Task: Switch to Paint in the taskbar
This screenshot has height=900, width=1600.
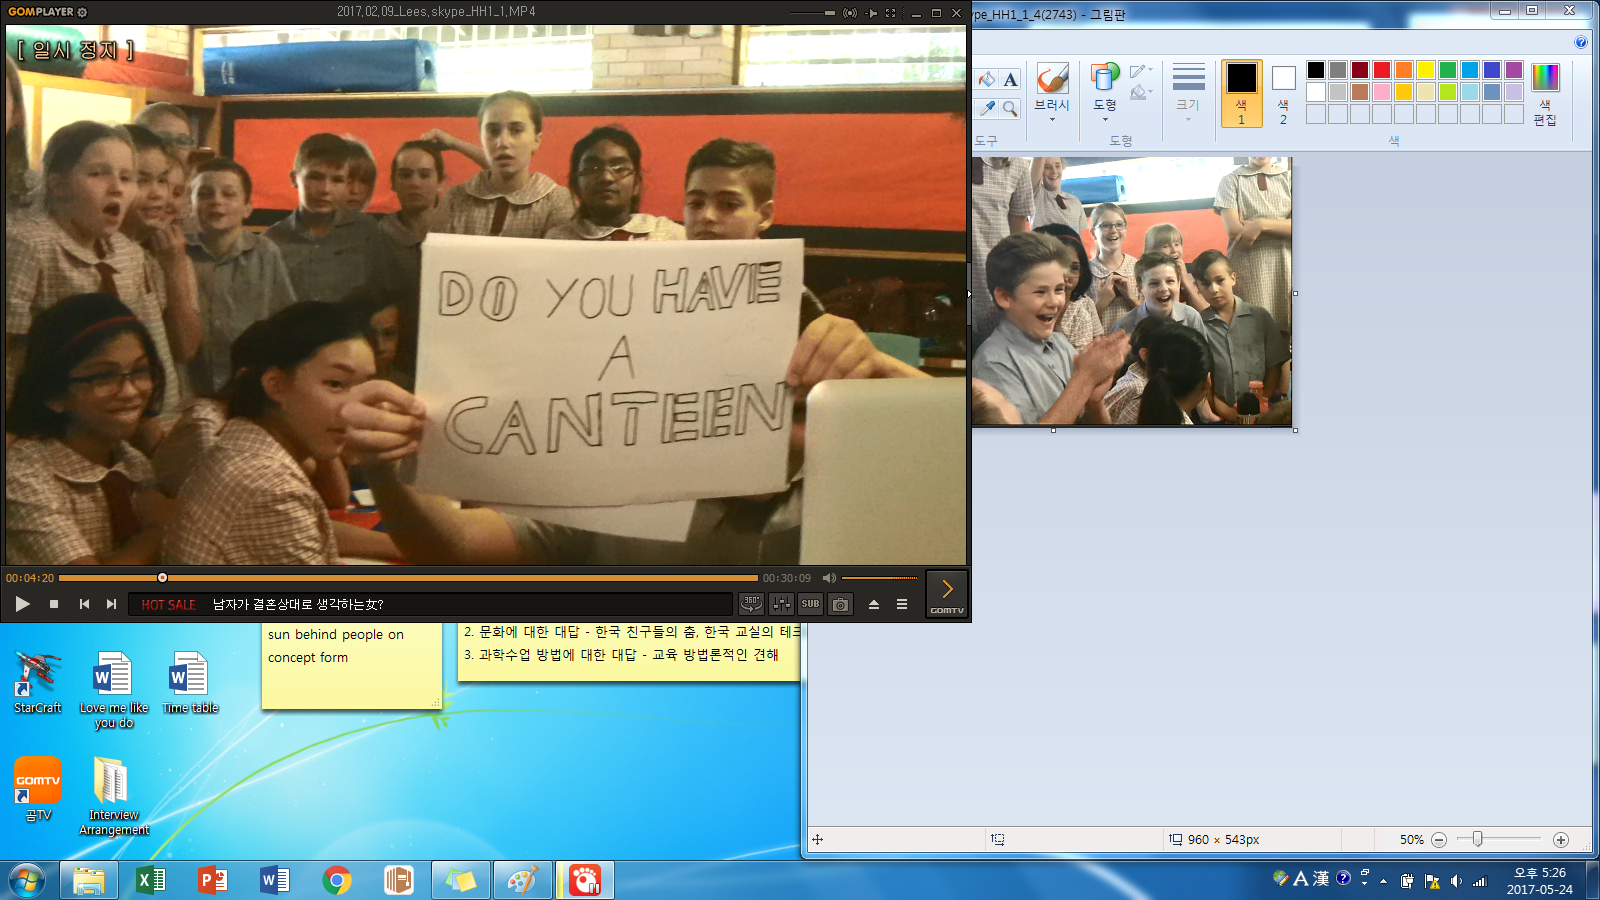Action: pos(523,881)
